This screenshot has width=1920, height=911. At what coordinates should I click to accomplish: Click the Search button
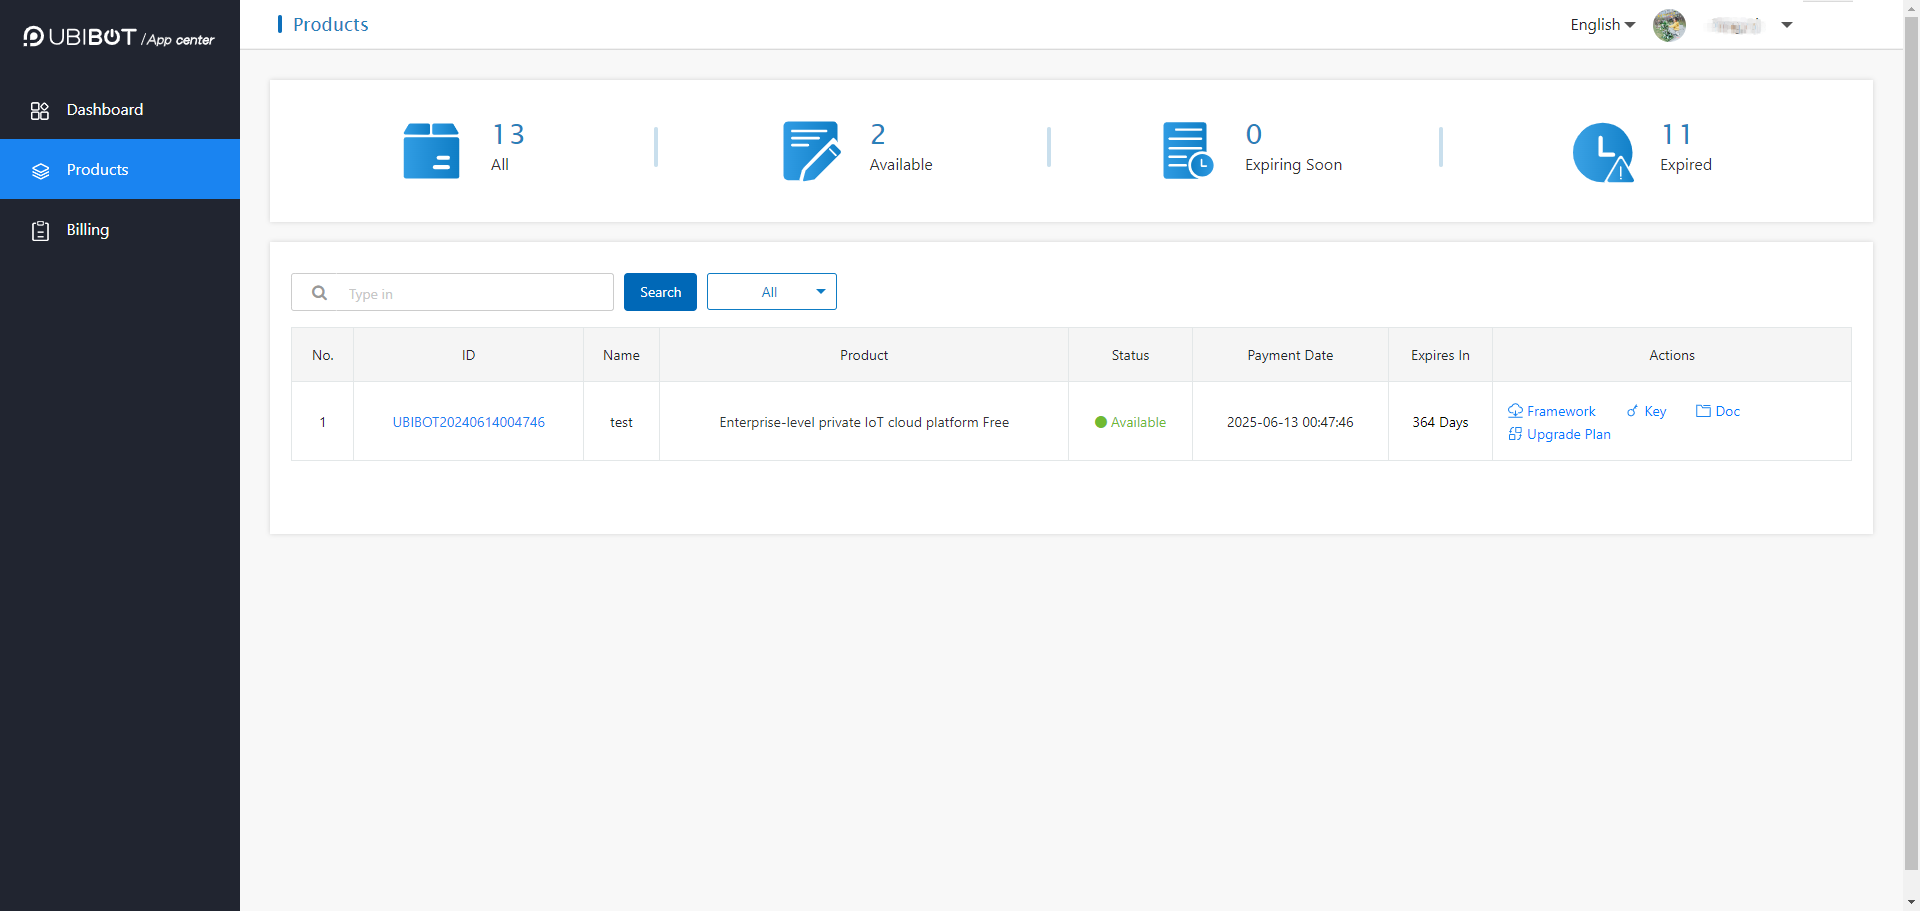660,292
